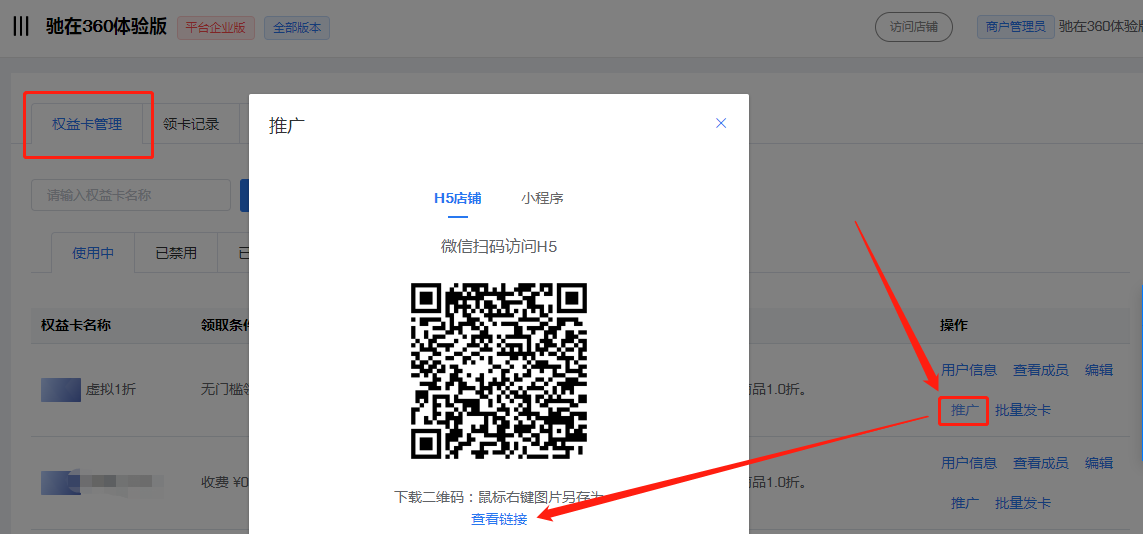
Task: Open 用户信息 in the 收费 card row
Action: tap(969, 463)
